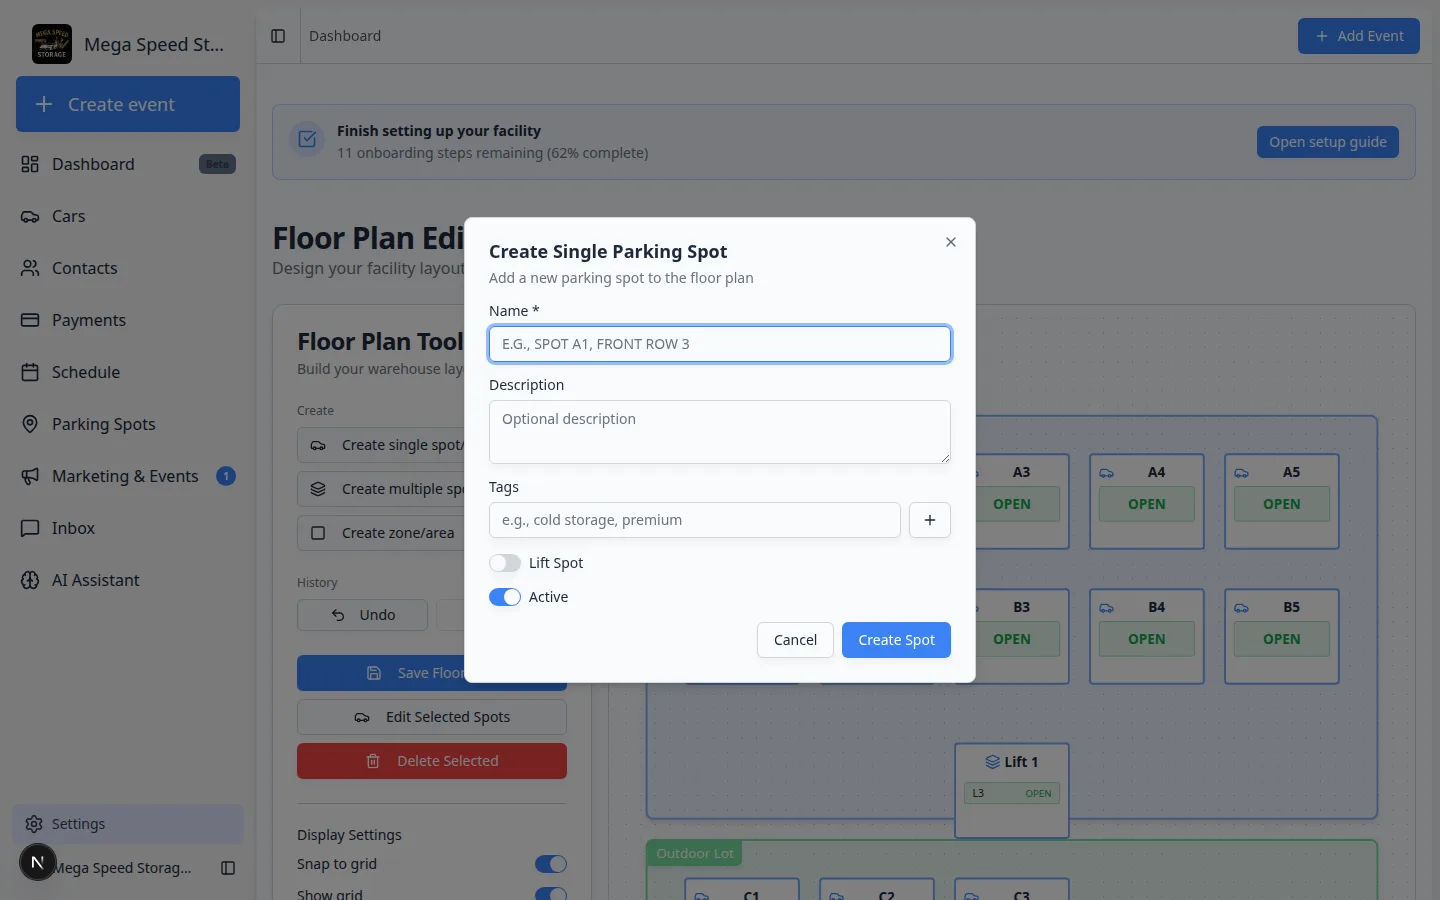
Task: Click the Parking Spots pin icon
Action: [x=30, y=424]
